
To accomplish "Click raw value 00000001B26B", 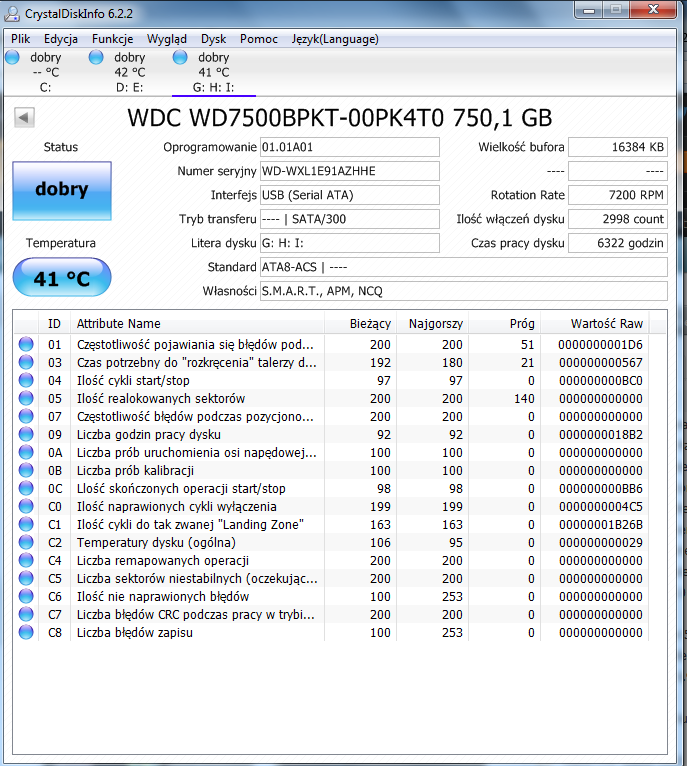I will [x=601, y=525].
